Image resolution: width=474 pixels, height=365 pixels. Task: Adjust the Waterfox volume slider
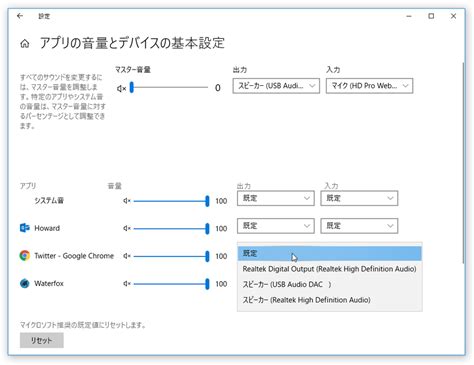point(171,284)
